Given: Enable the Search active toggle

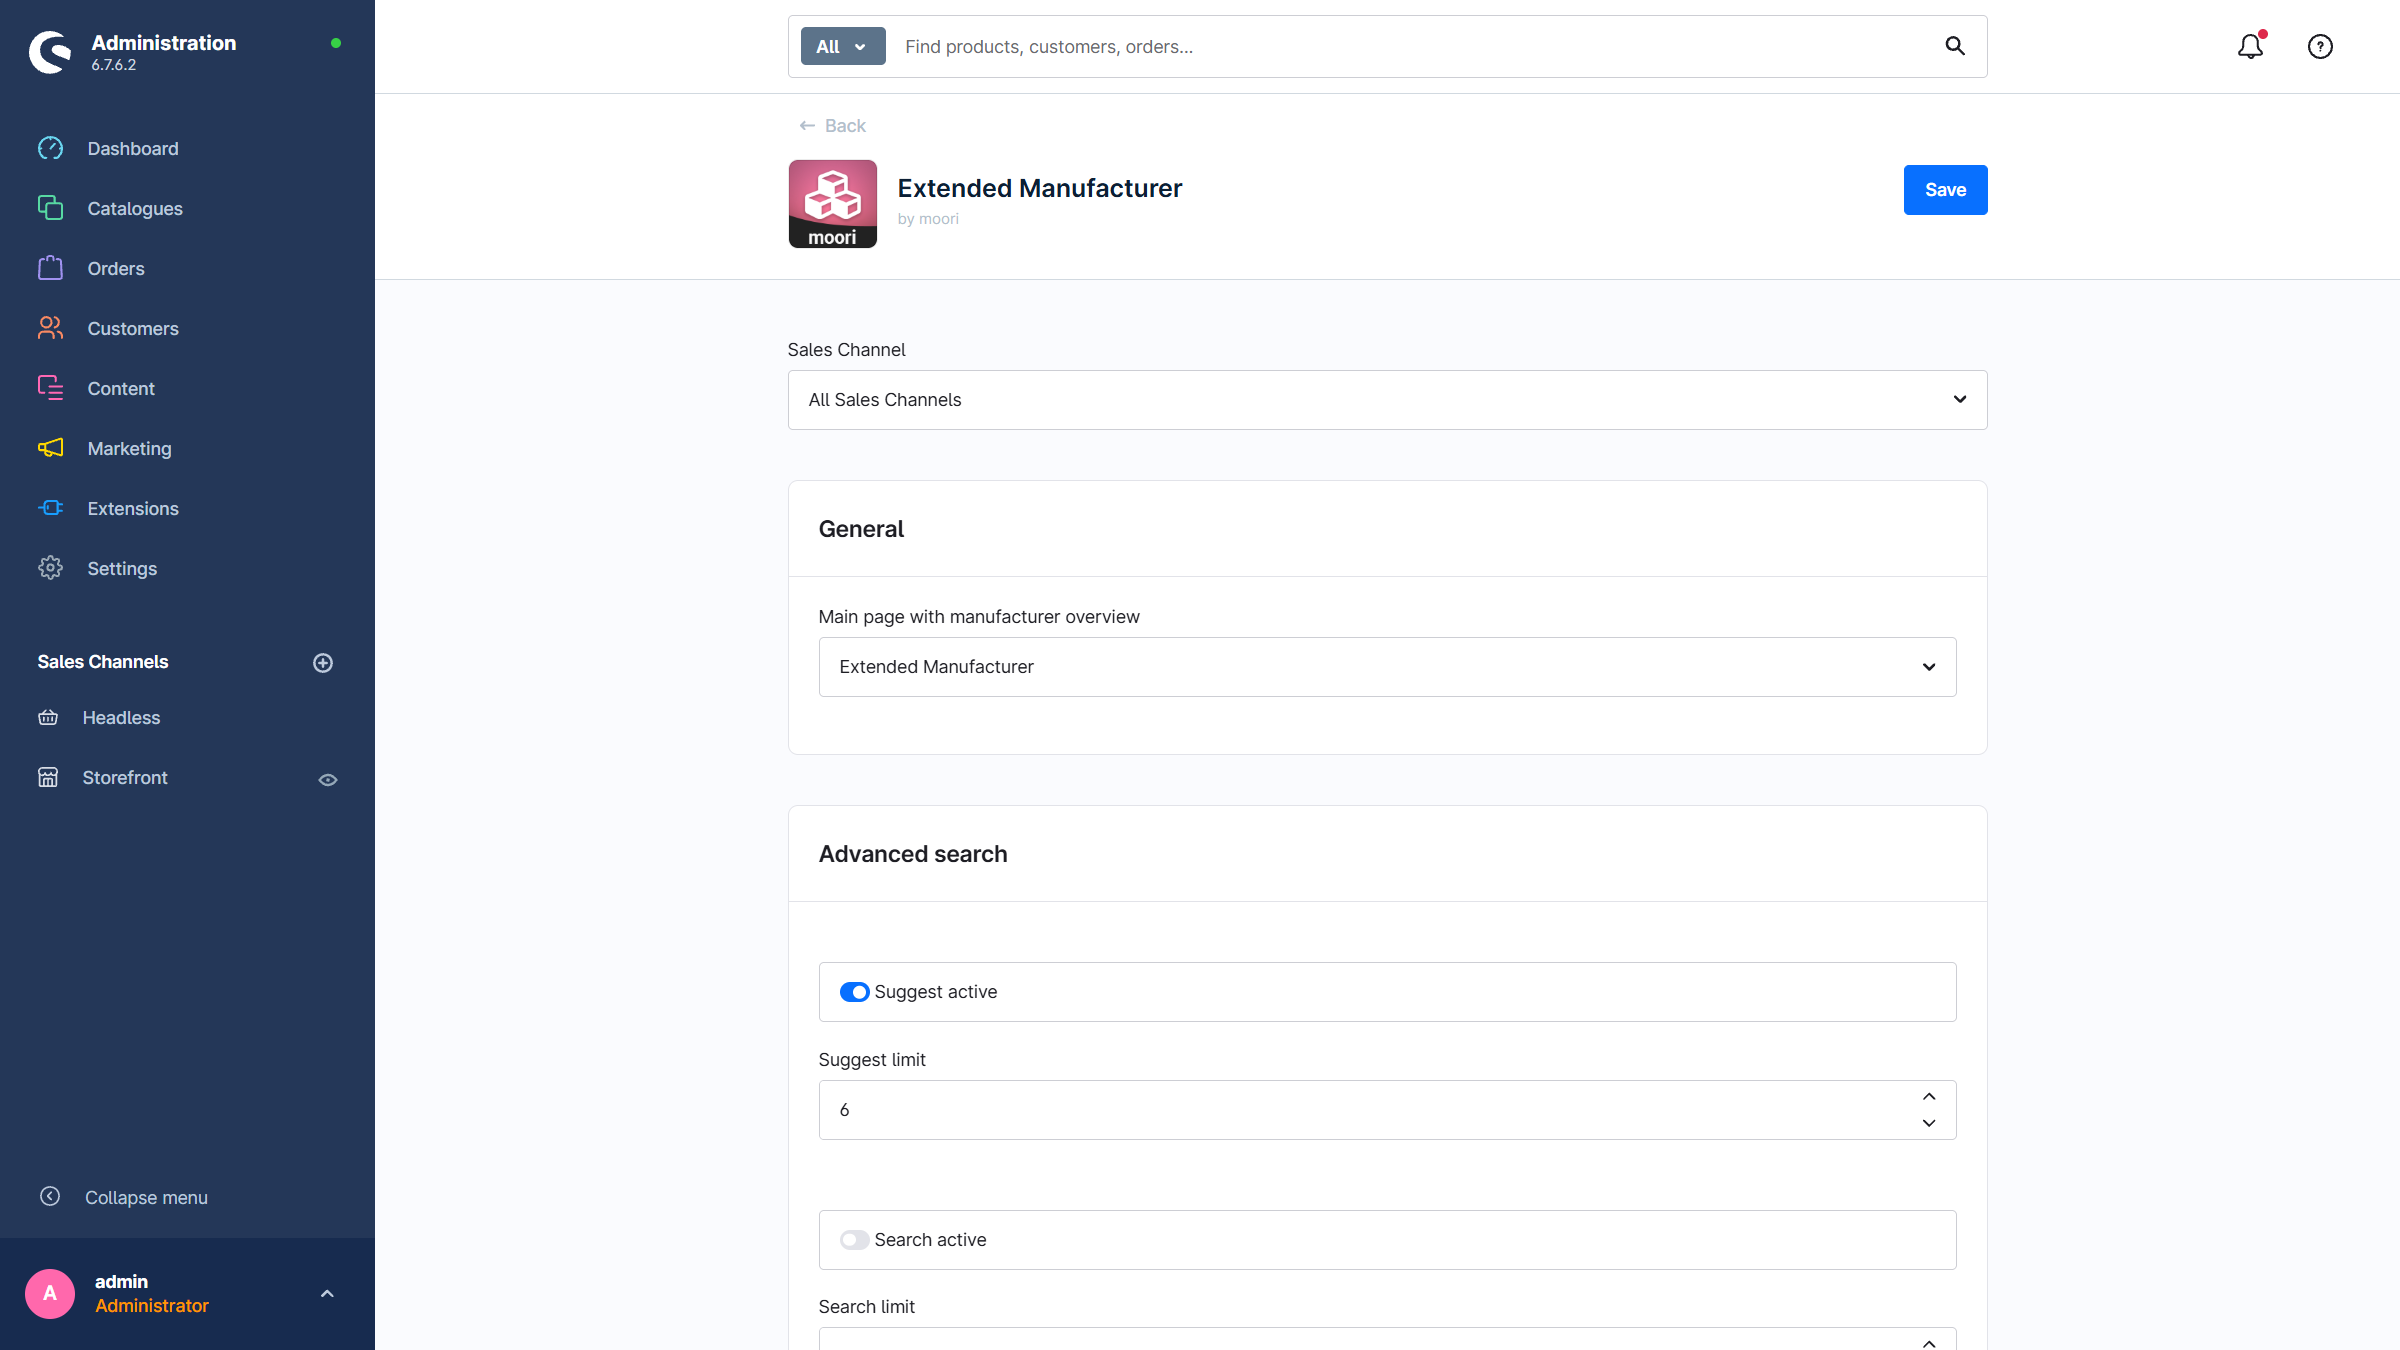Looking at the screenshot, I should (854, 1240).
